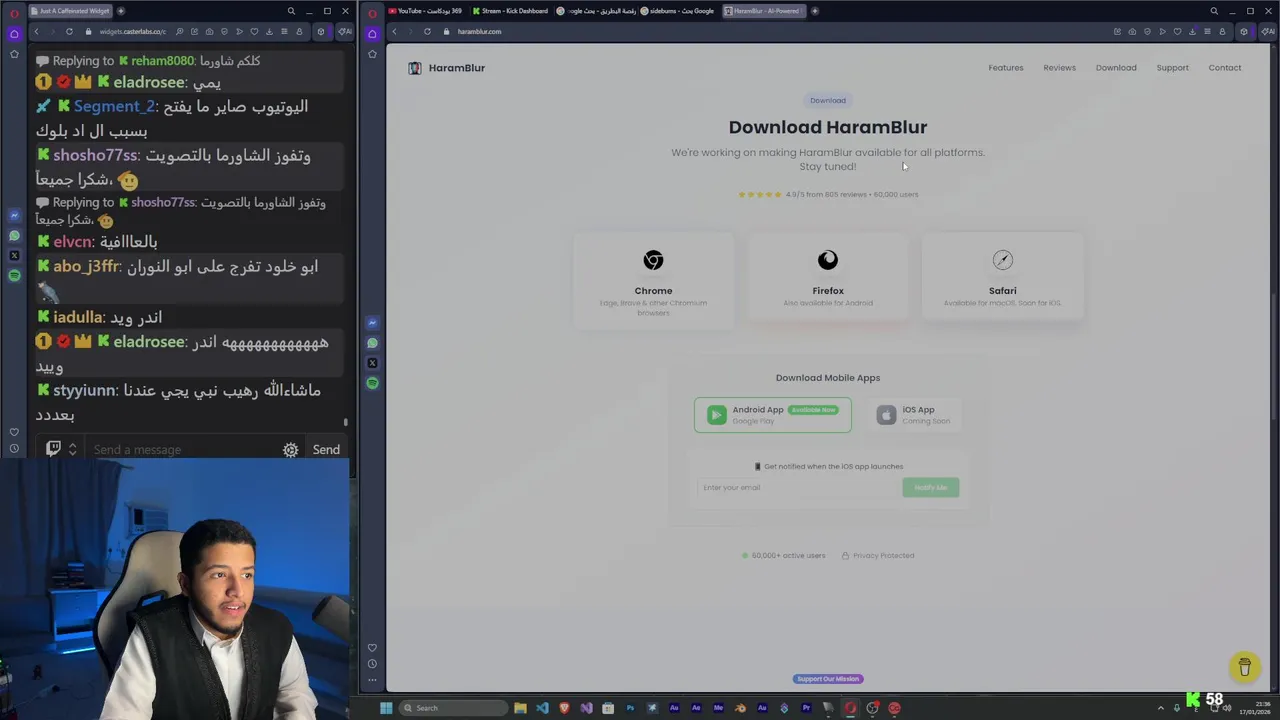1280x720 pixels.
Task: Click the yellow donation jar floating icon
Action: coord(1245,667)
